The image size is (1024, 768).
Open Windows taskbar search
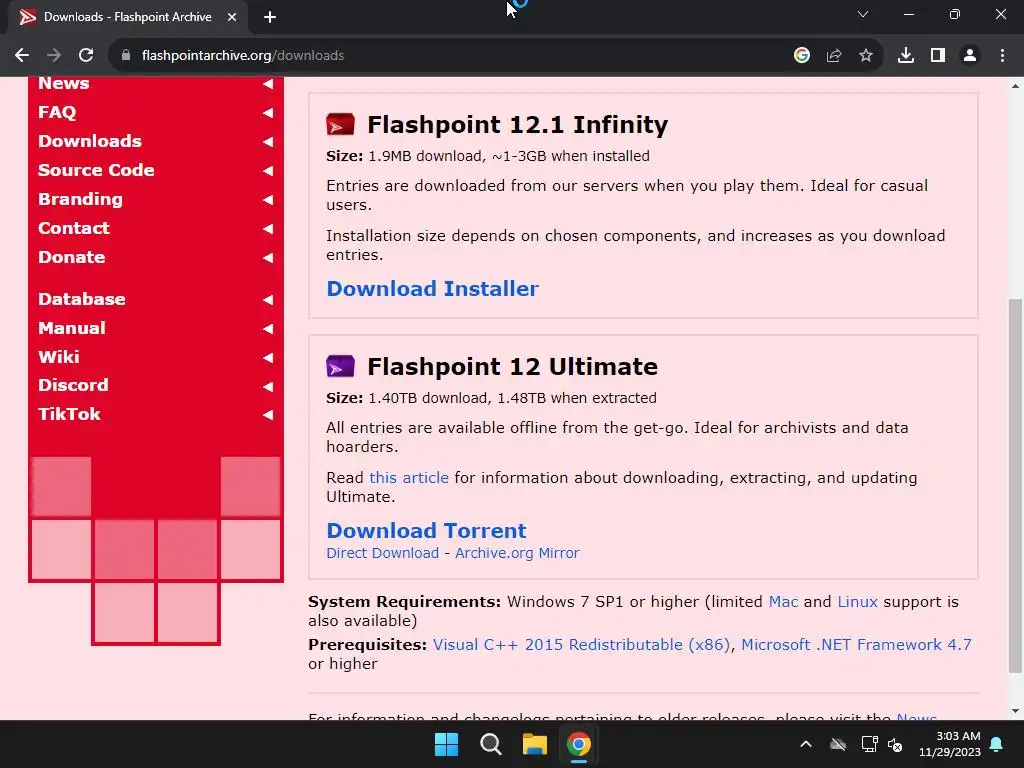tap(490, 744)
